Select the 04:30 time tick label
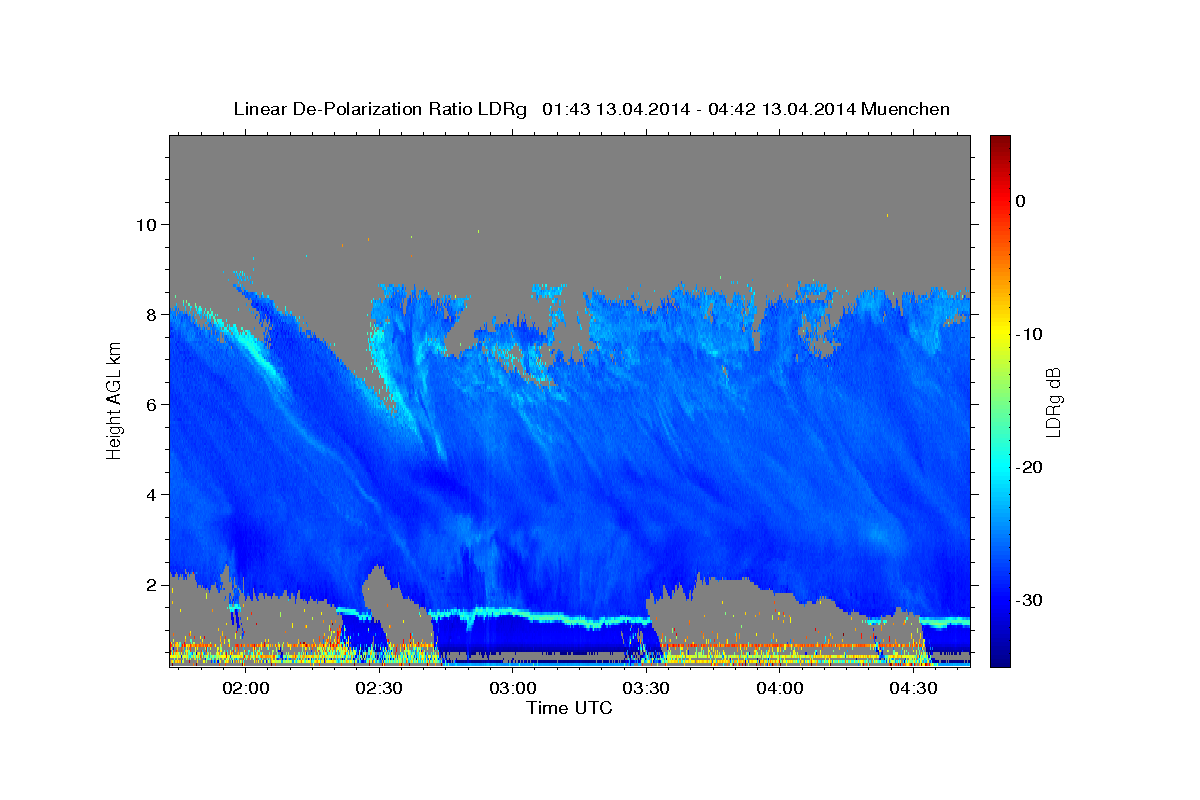 [x=914, y=688]
